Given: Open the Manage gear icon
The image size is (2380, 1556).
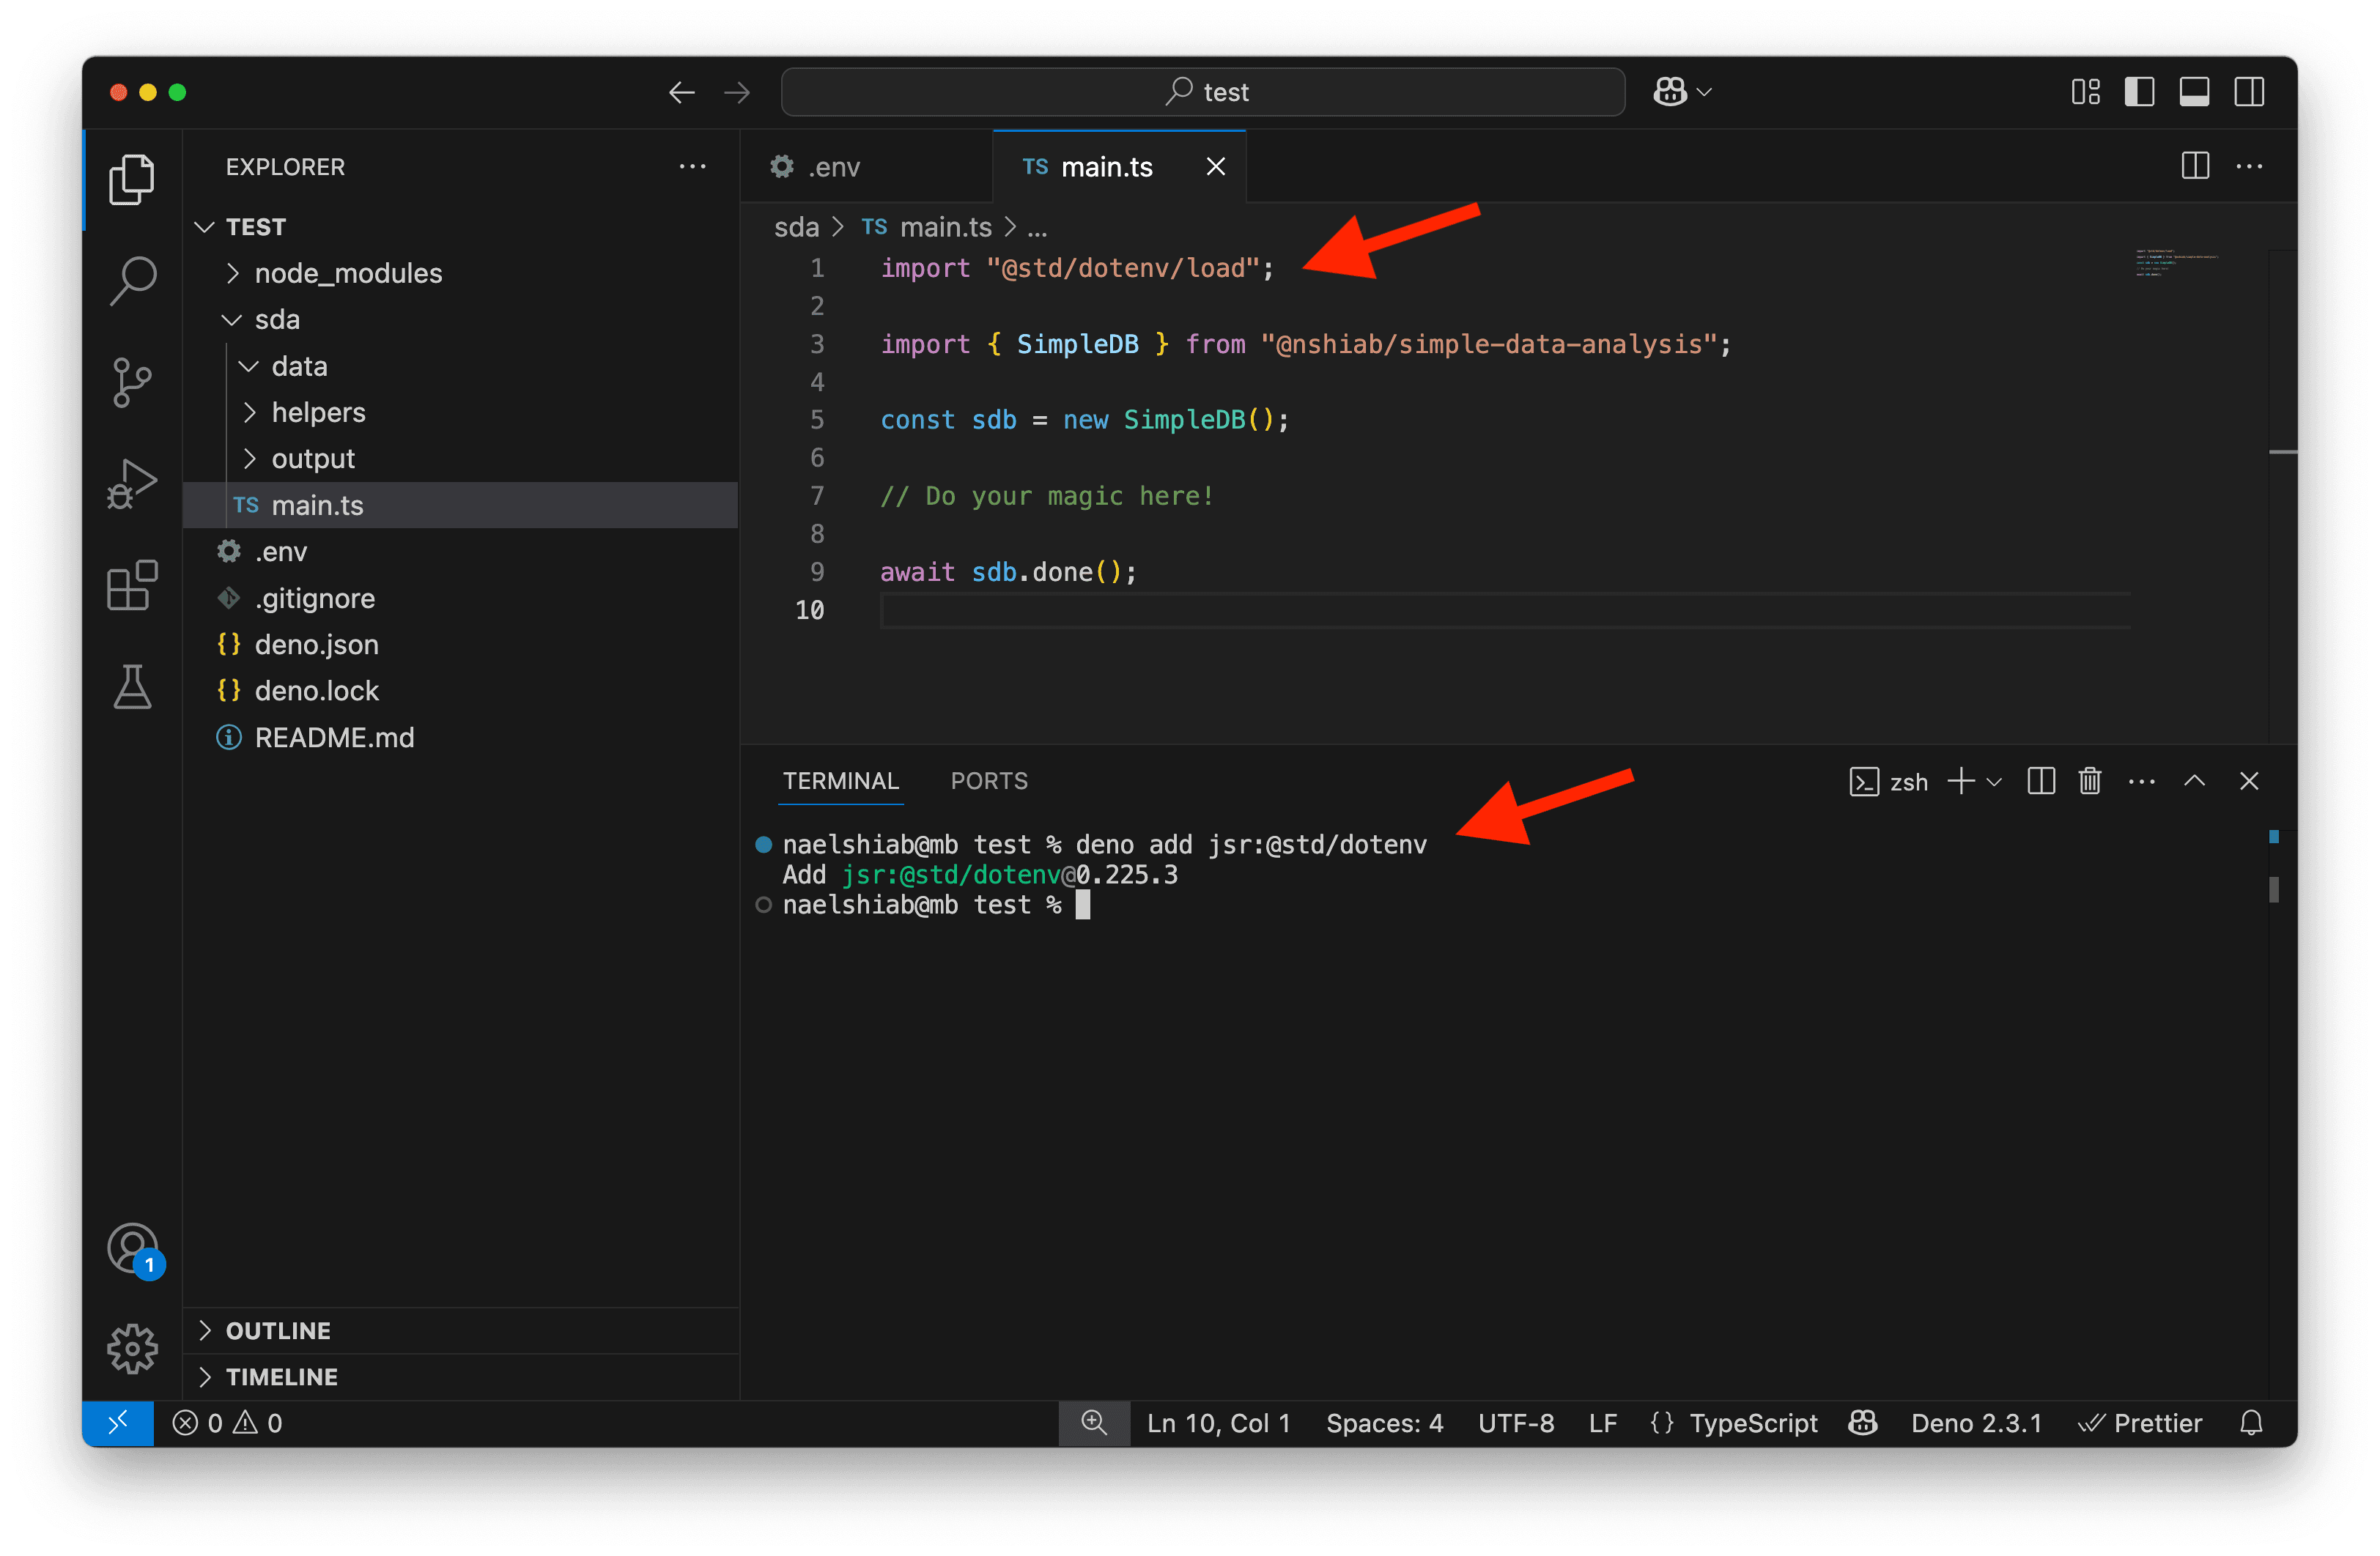Looking at the screenshot, I should click(x=132, y=1349).
